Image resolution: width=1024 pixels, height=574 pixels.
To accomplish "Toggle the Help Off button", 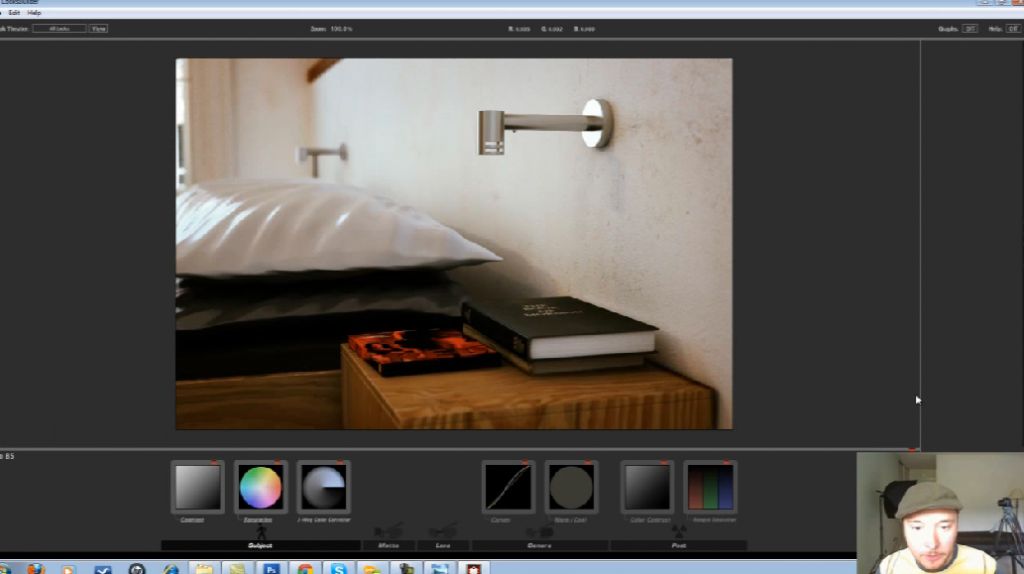I will tap(1013, 29).
